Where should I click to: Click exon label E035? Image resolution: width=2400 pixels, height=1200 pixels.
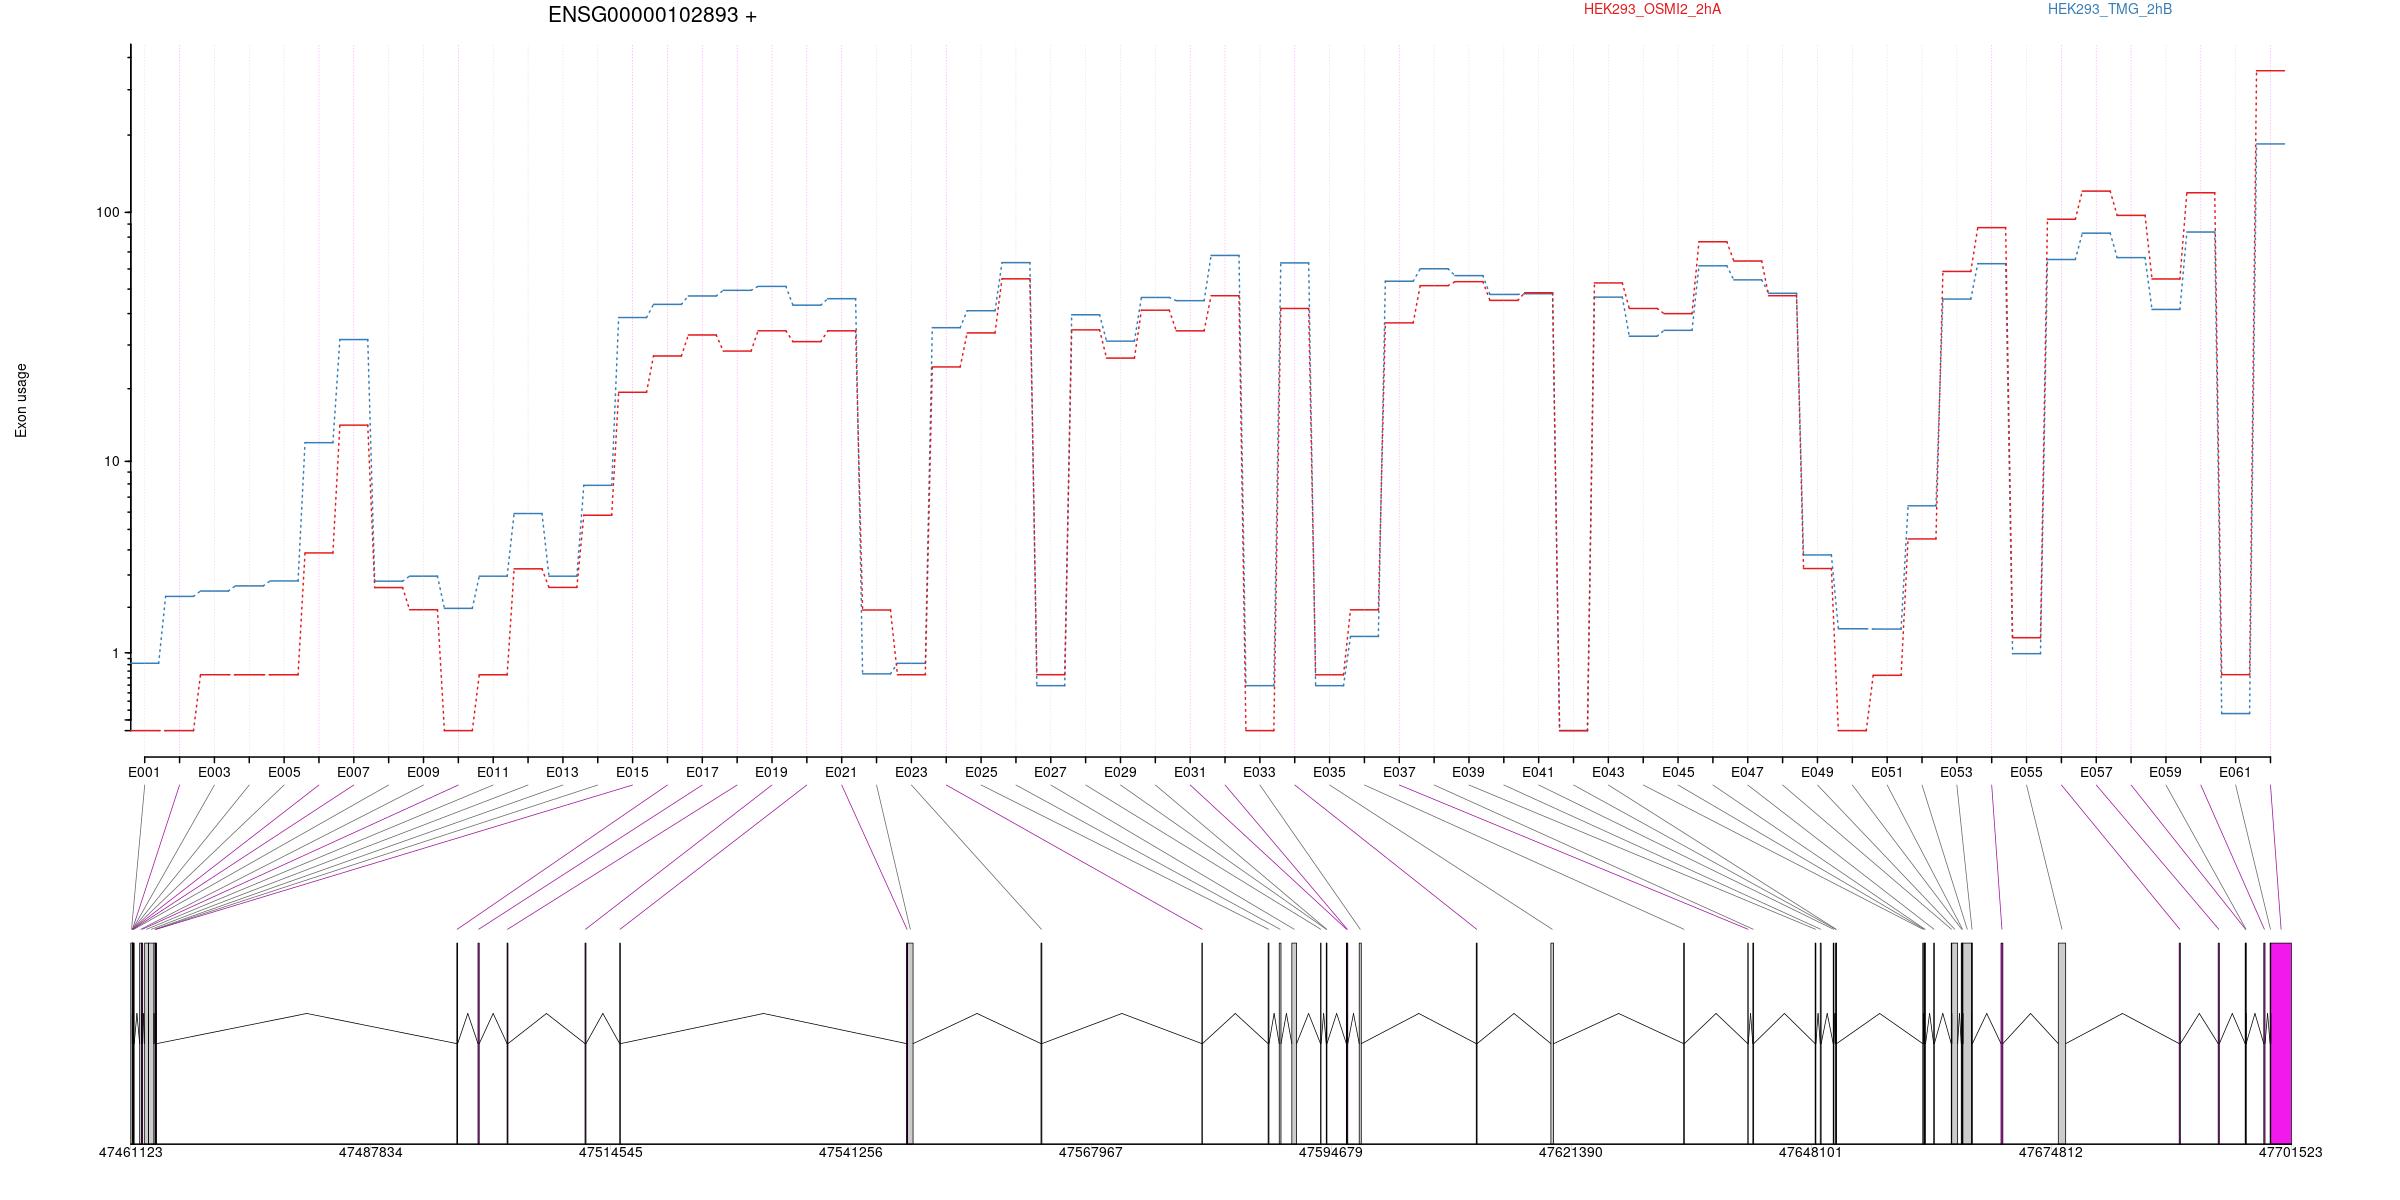(x=1329, y=772)
